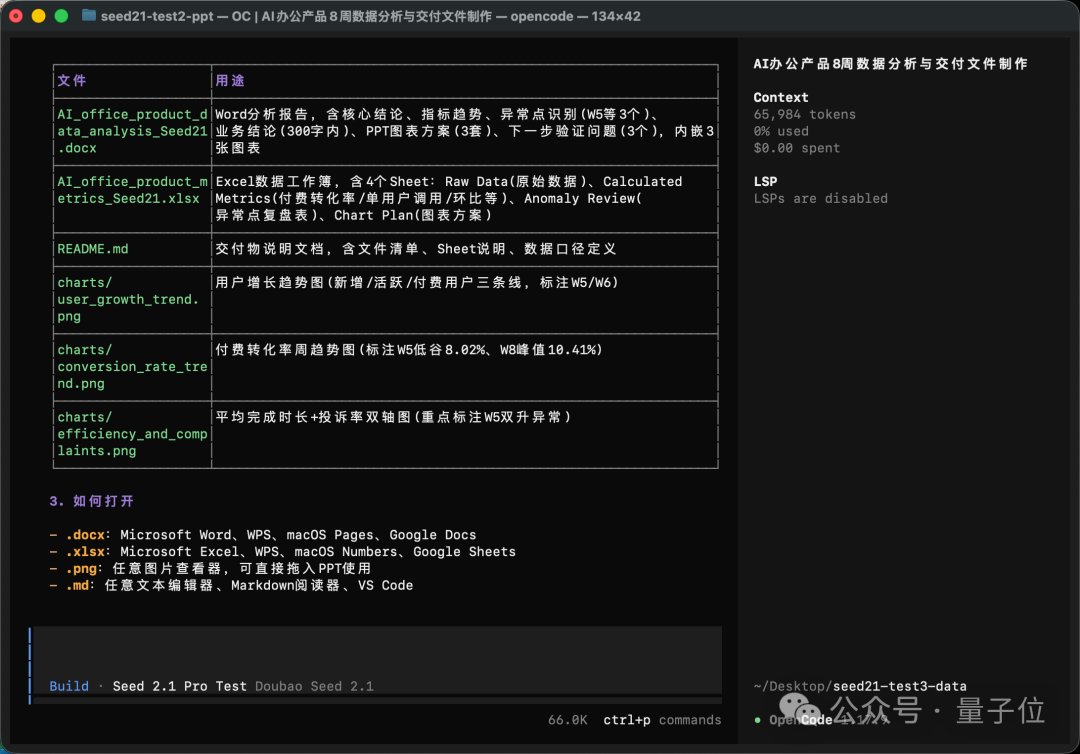Minimize the terminal with the yellow button
This screenshot has height=754, width=1080.
tap(39, 16)
